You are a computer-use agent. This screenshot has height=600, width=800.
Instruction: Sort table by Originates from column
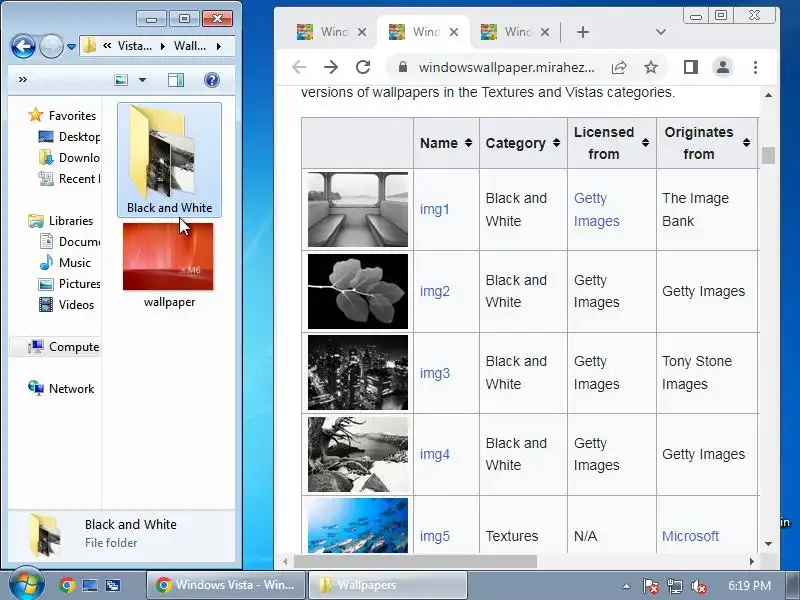click(707, 143)
